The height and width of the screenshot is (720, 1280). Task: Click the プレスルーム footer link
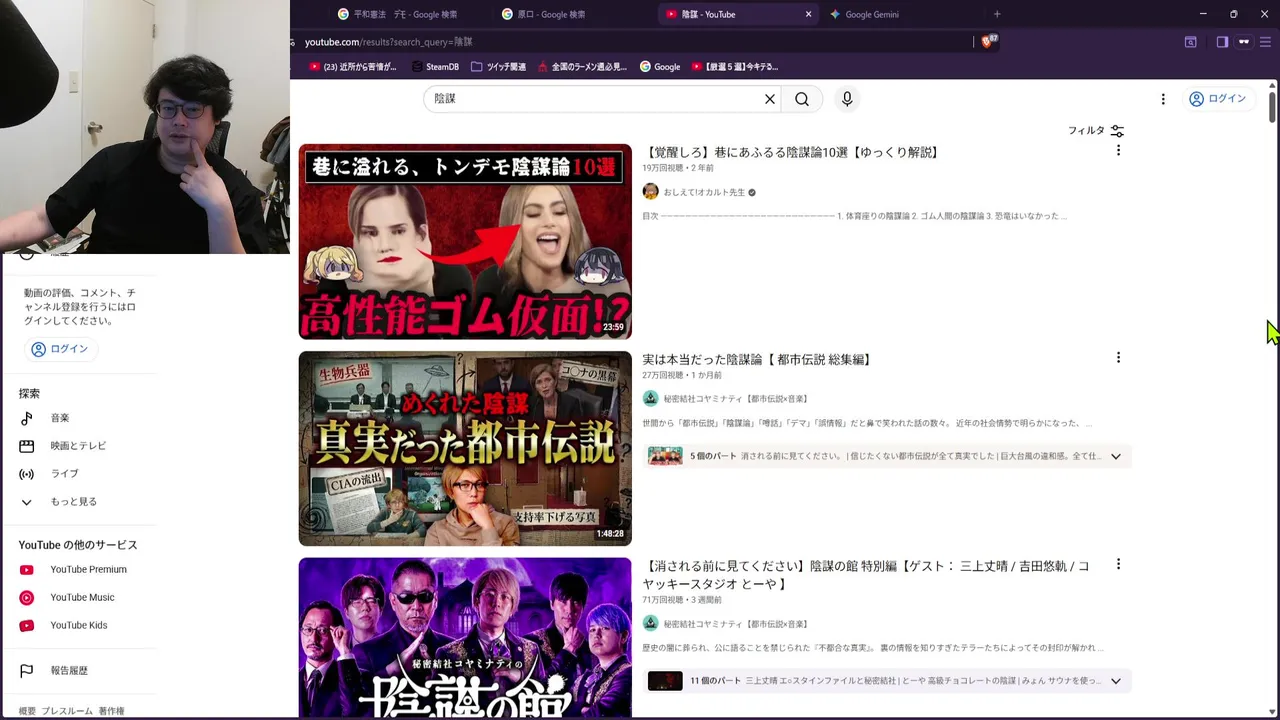click(x=67, y=711)
